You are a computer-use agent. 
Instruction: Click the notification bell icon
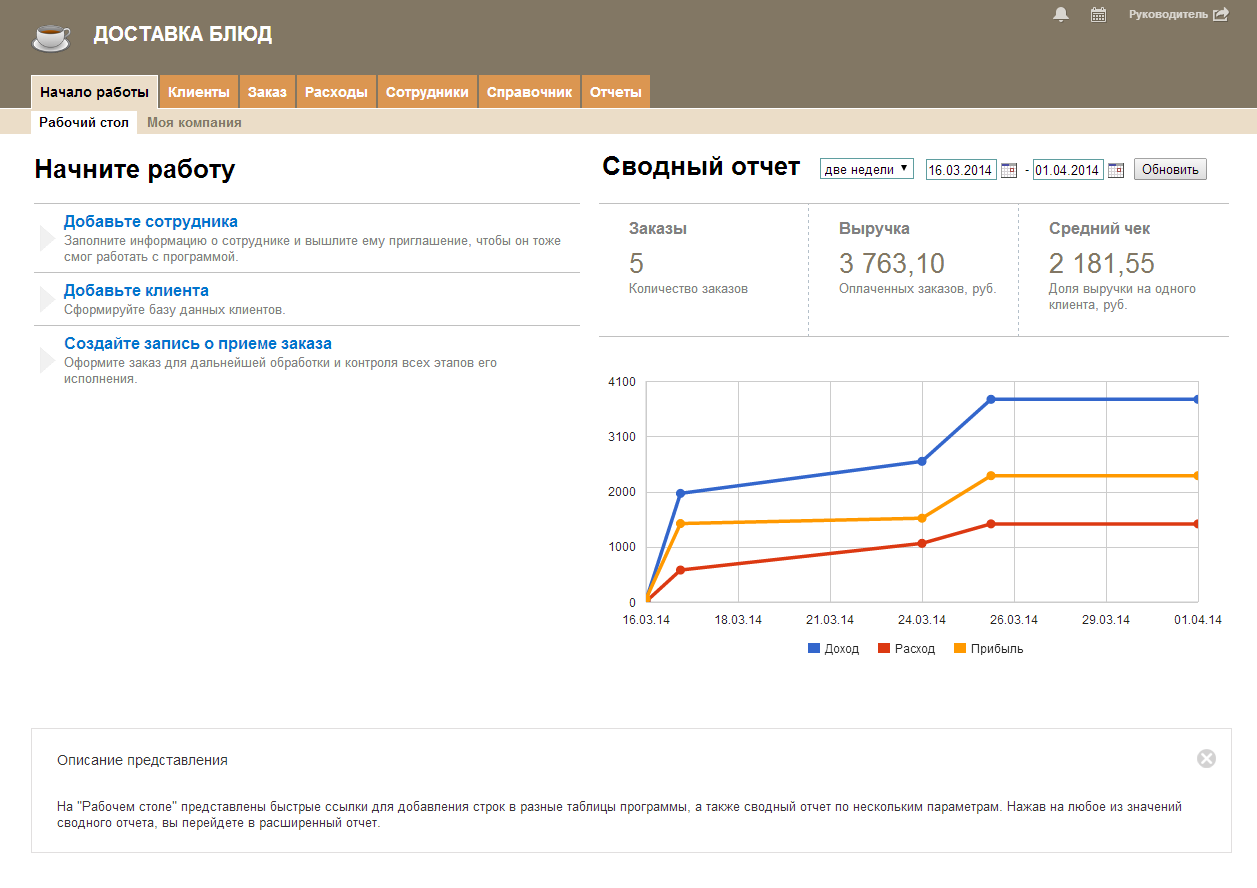pos(1061,15)
